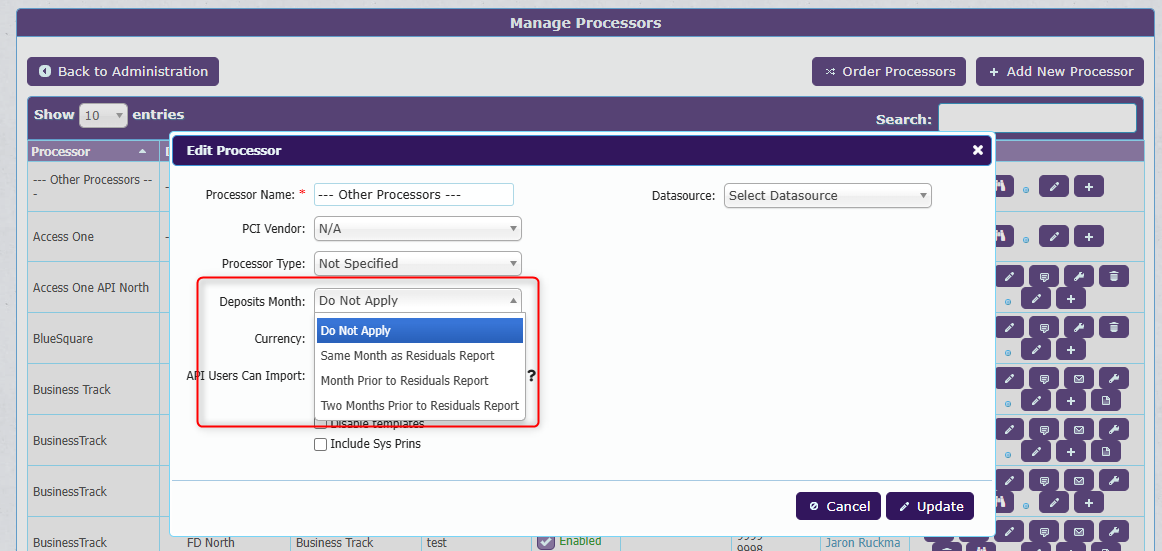Screen dimensions: 1162x551
Task: Click the envelope icon in the FD North row
Action: point(1079,530)
